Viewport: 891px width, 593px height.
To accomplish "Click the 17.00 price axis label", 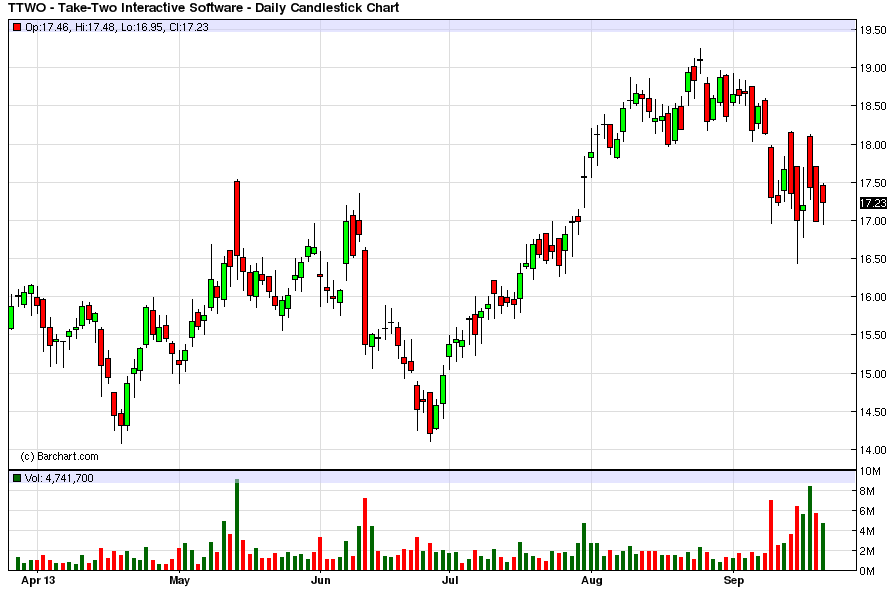I will [x=872, y=221].
